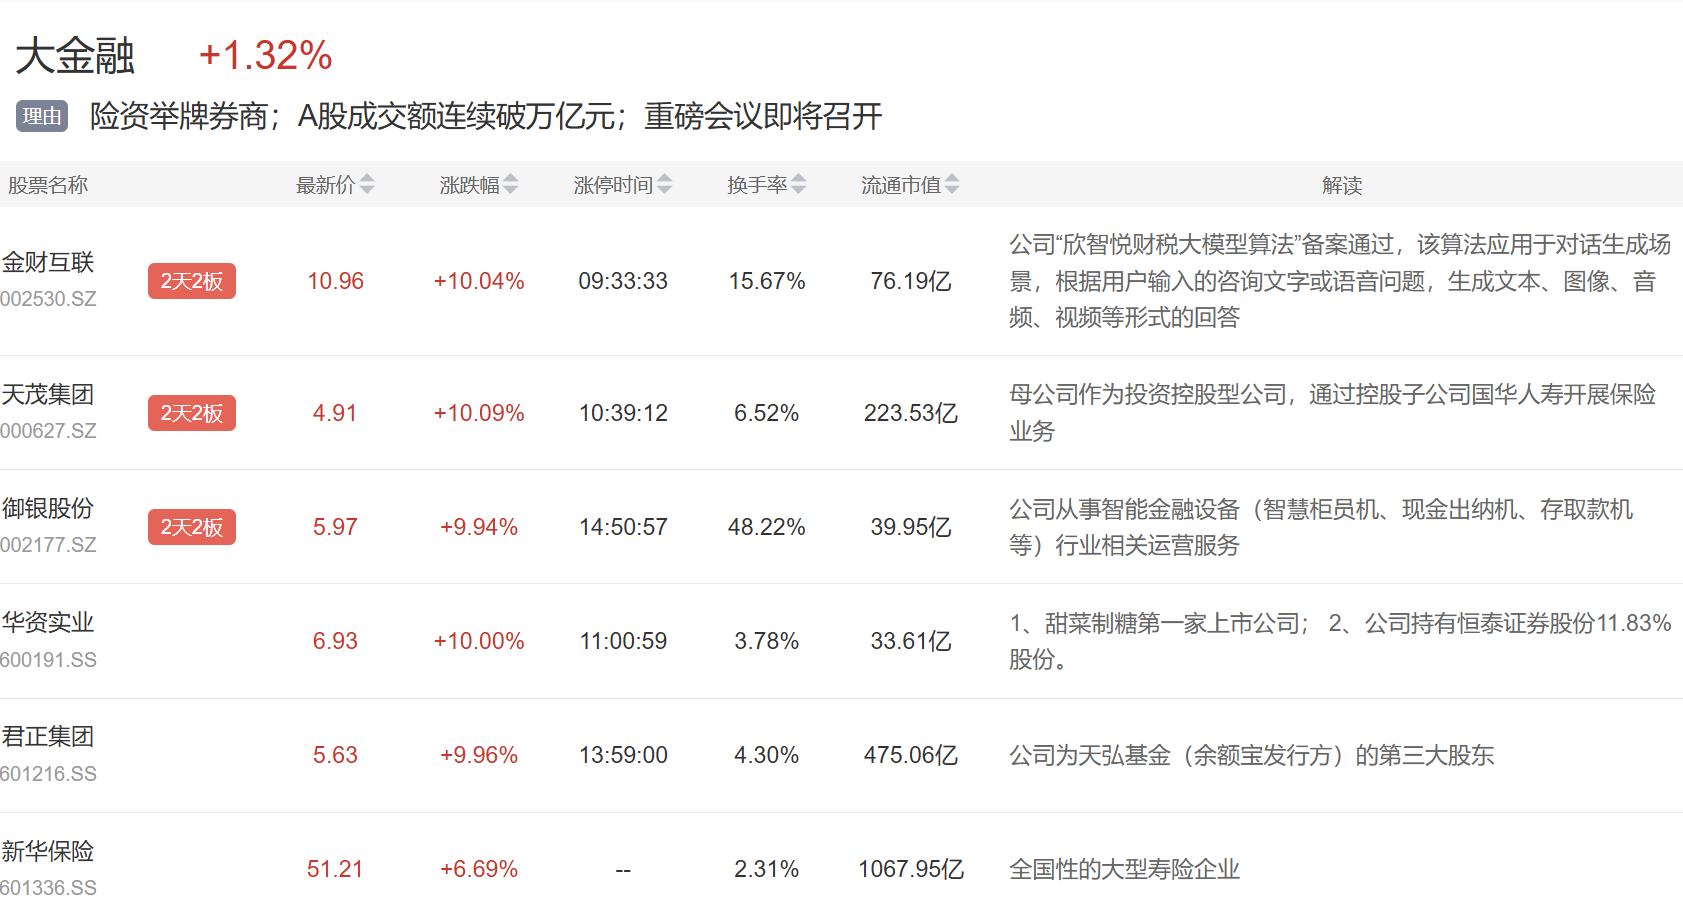The image size is (1683, 921).
Task: Click 天茂集团 2天2板 badge
Action: coord(191,413)
